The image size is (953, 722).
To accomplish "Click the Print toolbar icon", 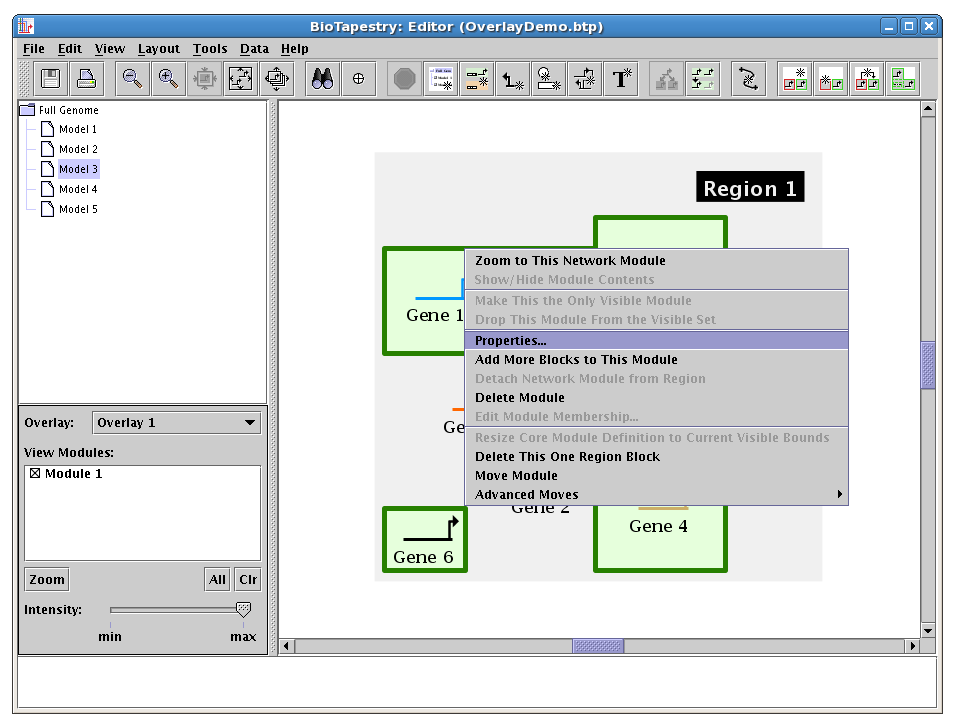I will click(87, 79).
